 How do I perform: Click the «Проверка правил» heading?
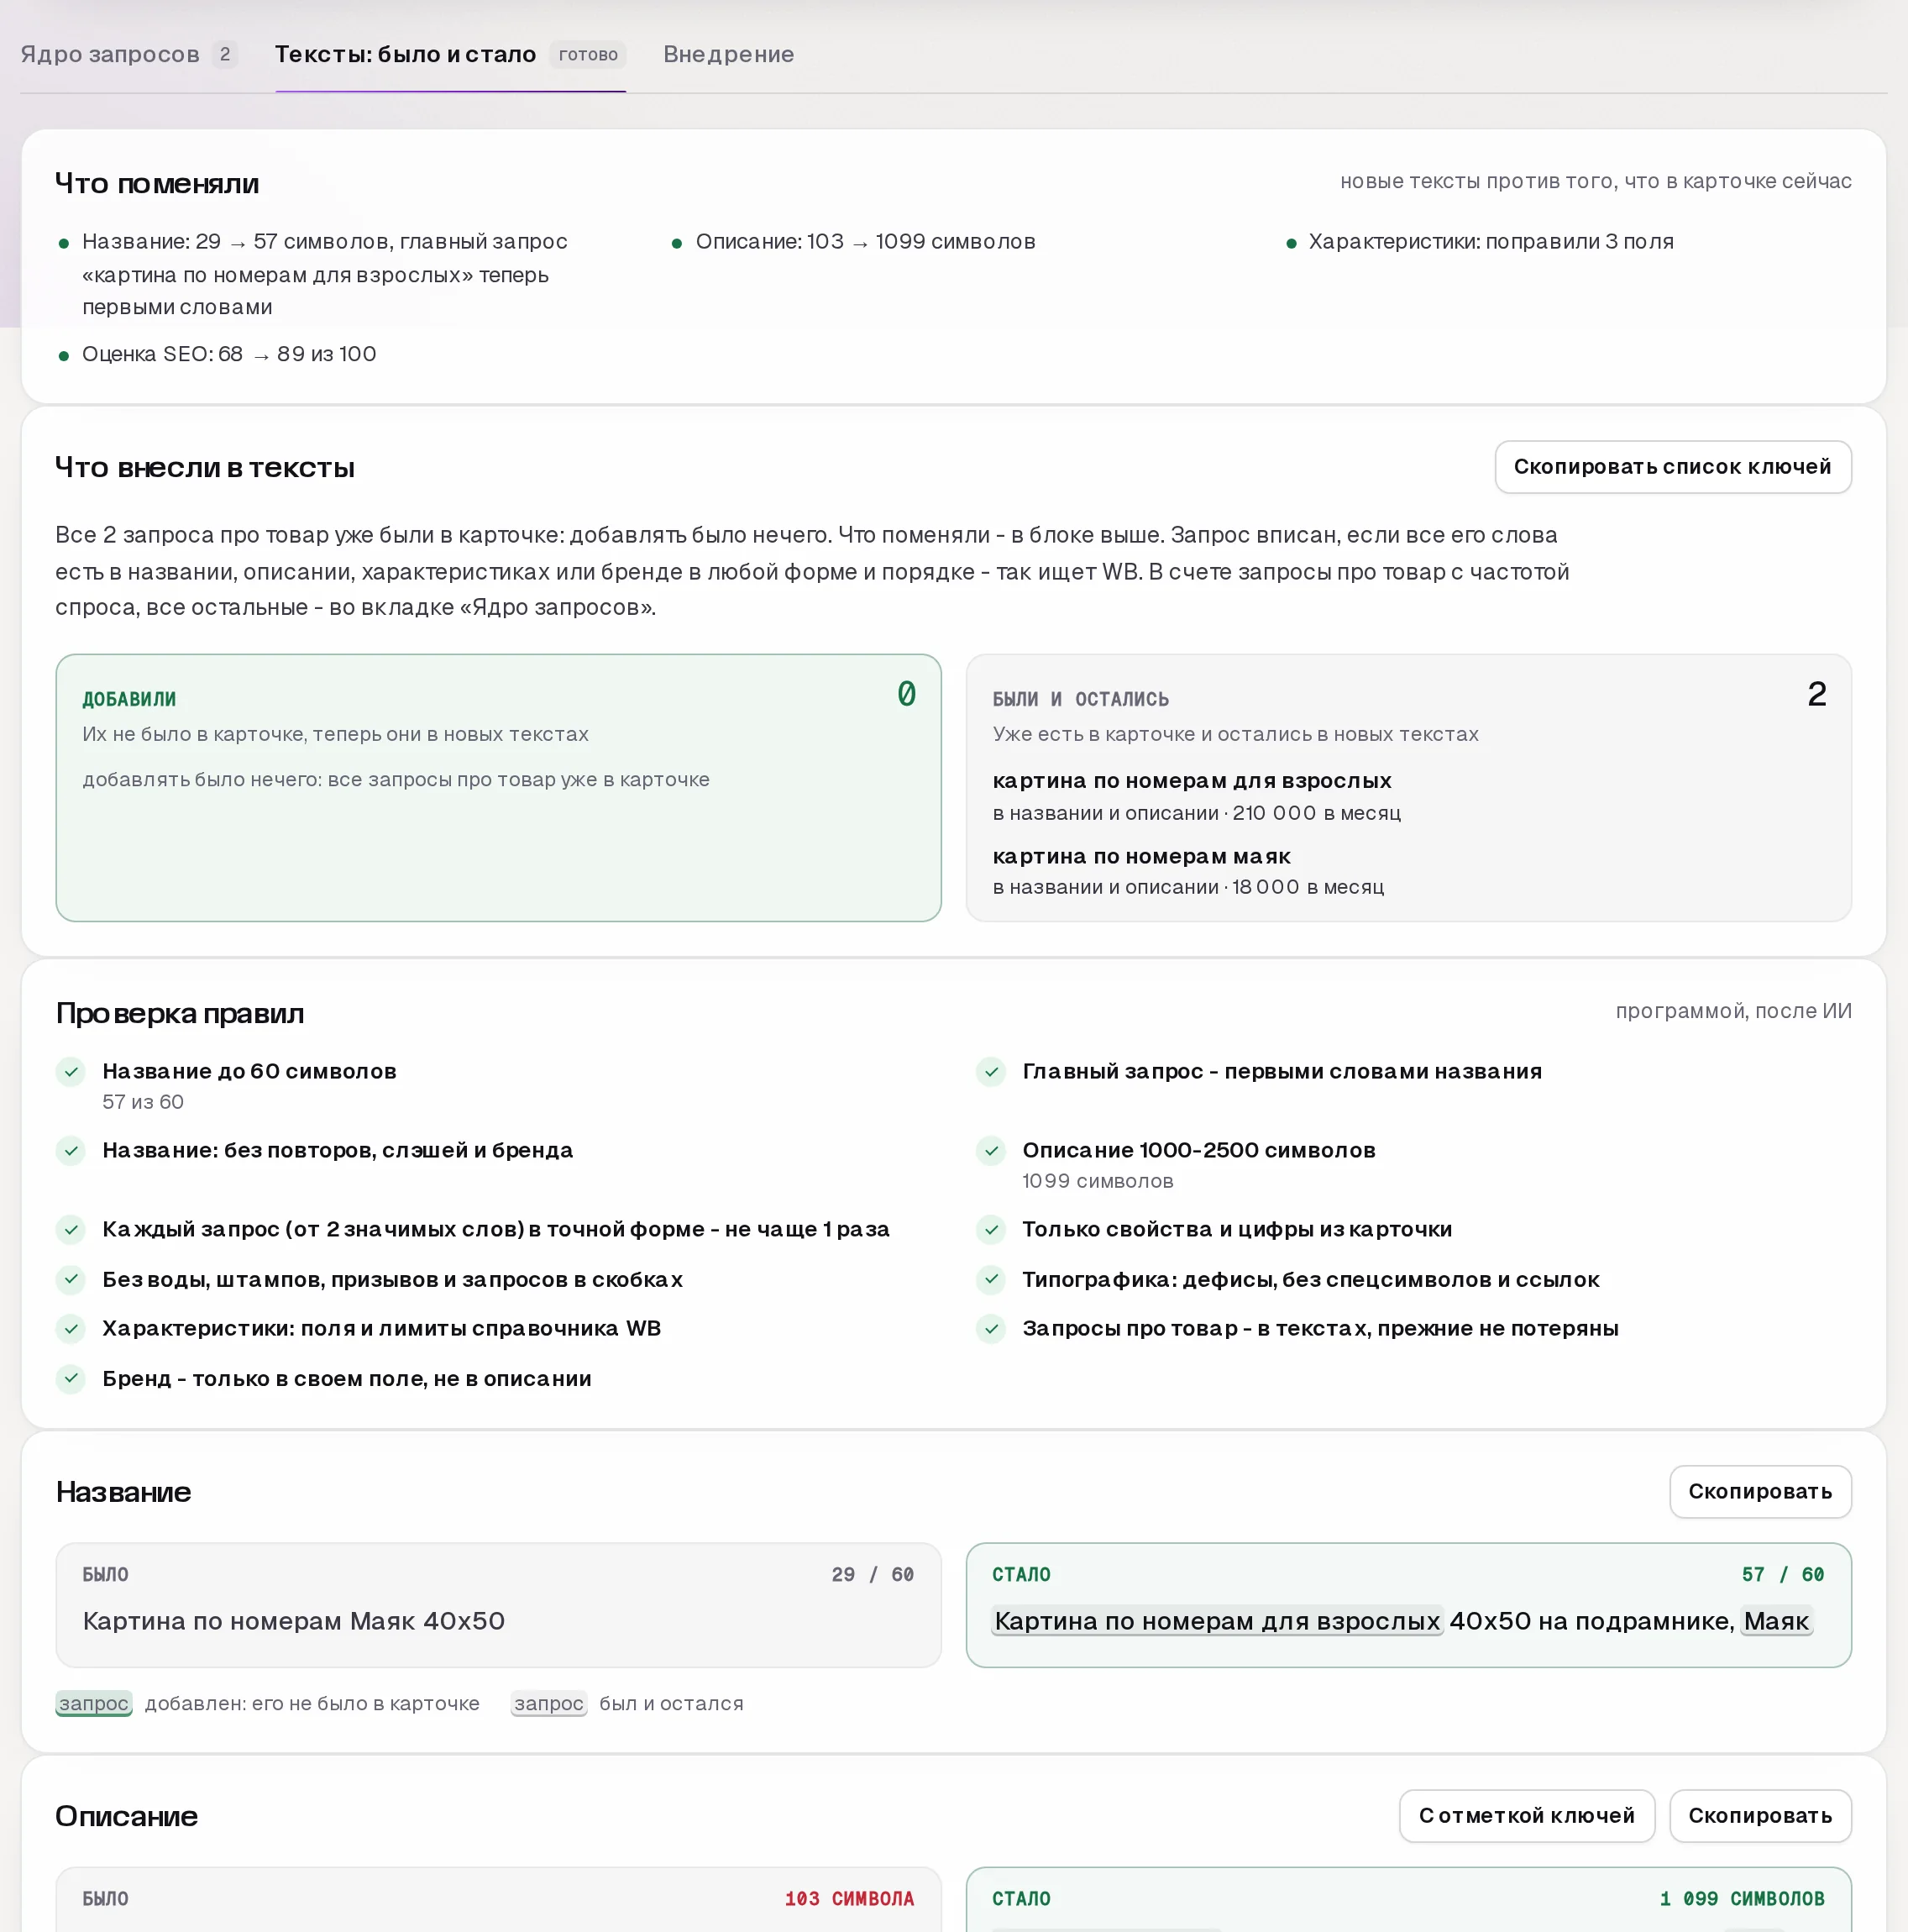180,1013
